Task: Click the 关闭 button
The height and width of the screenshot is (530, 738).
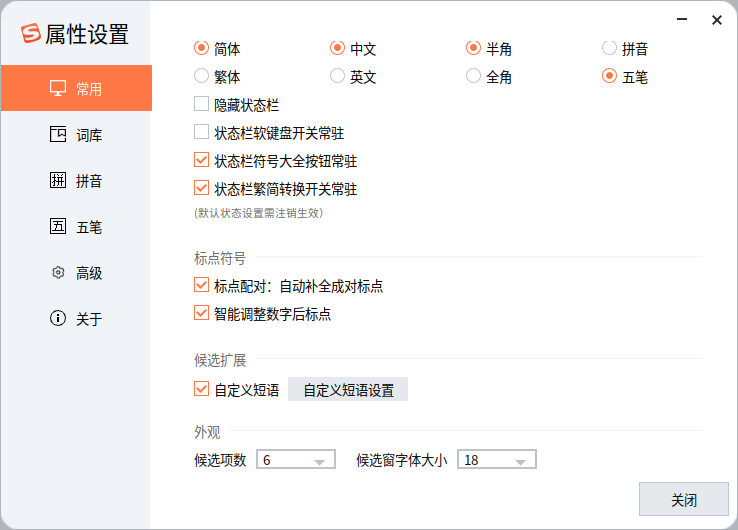Action: 683,499
